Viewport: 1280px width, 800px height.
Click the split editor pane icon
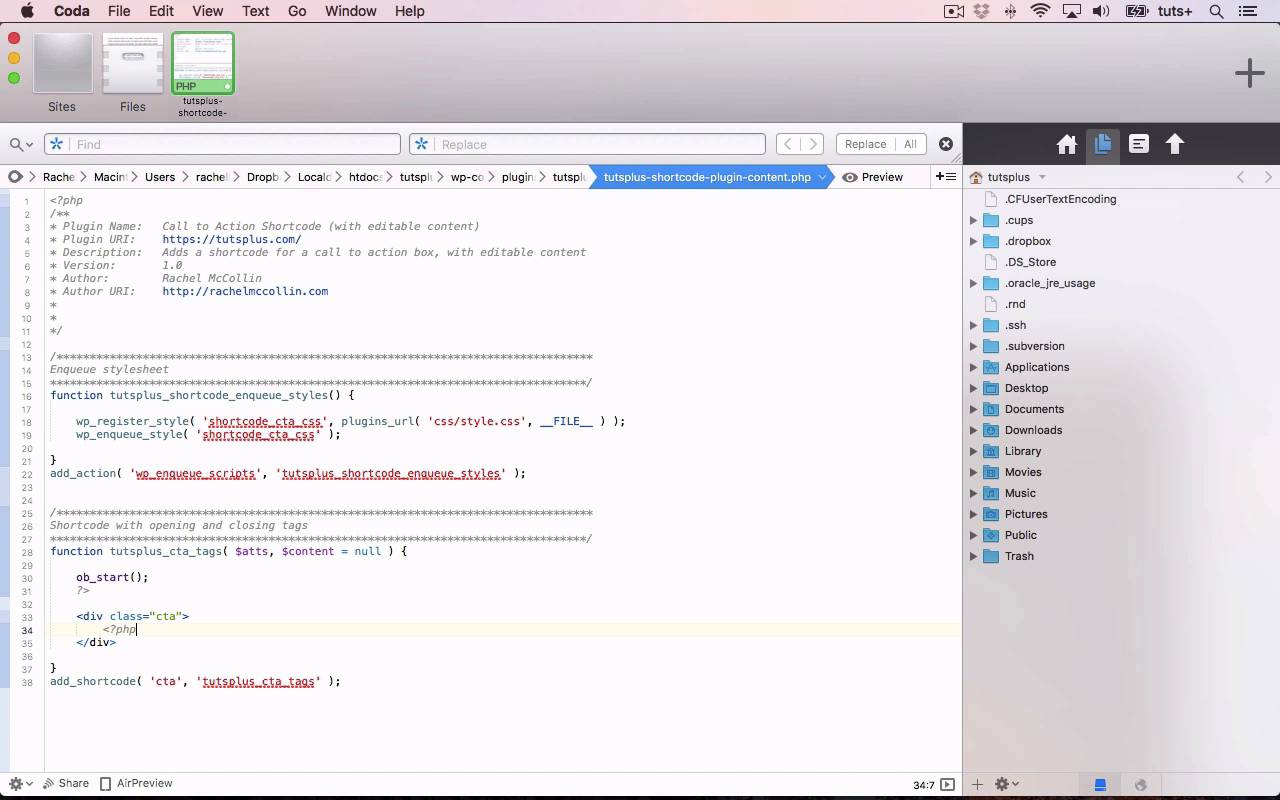pos(945,177)
